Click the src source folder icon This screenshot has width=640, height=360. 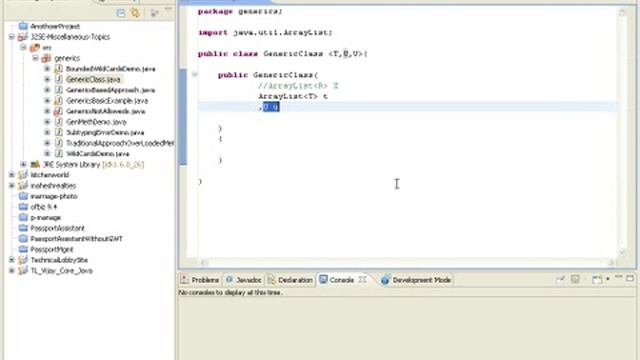click(x=35, y=47)
